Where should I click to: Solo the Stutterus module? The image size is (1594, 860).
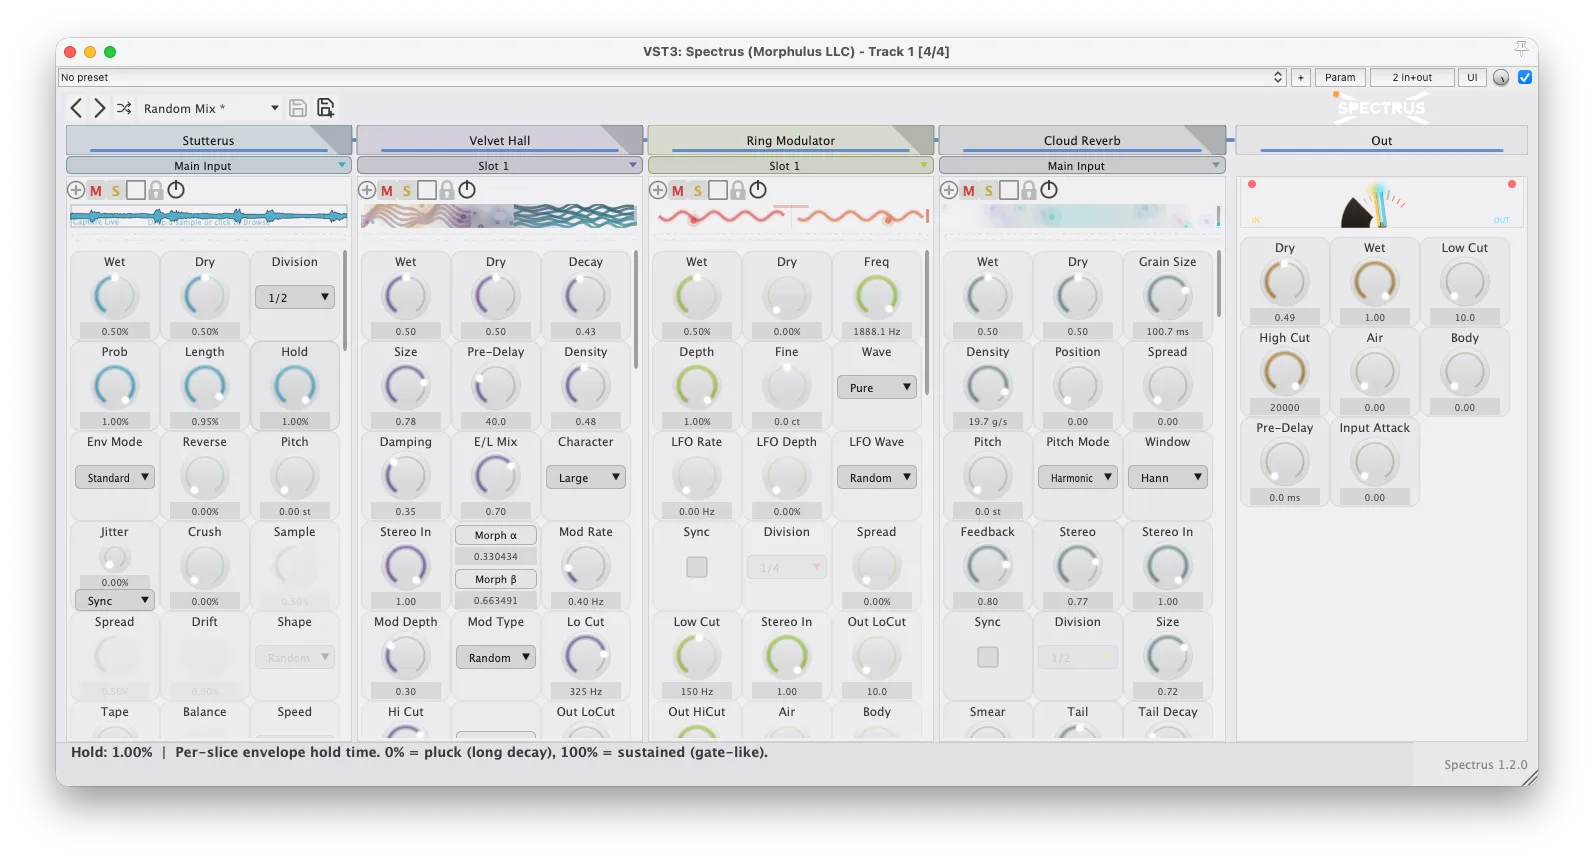click(x=116, y=190)
